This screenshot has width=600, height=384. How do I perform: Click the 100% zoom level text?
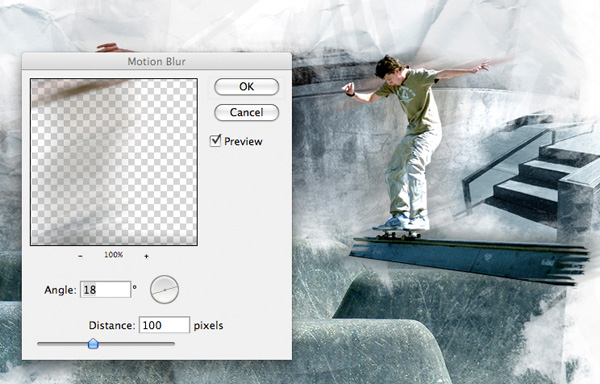click(114, 255)
